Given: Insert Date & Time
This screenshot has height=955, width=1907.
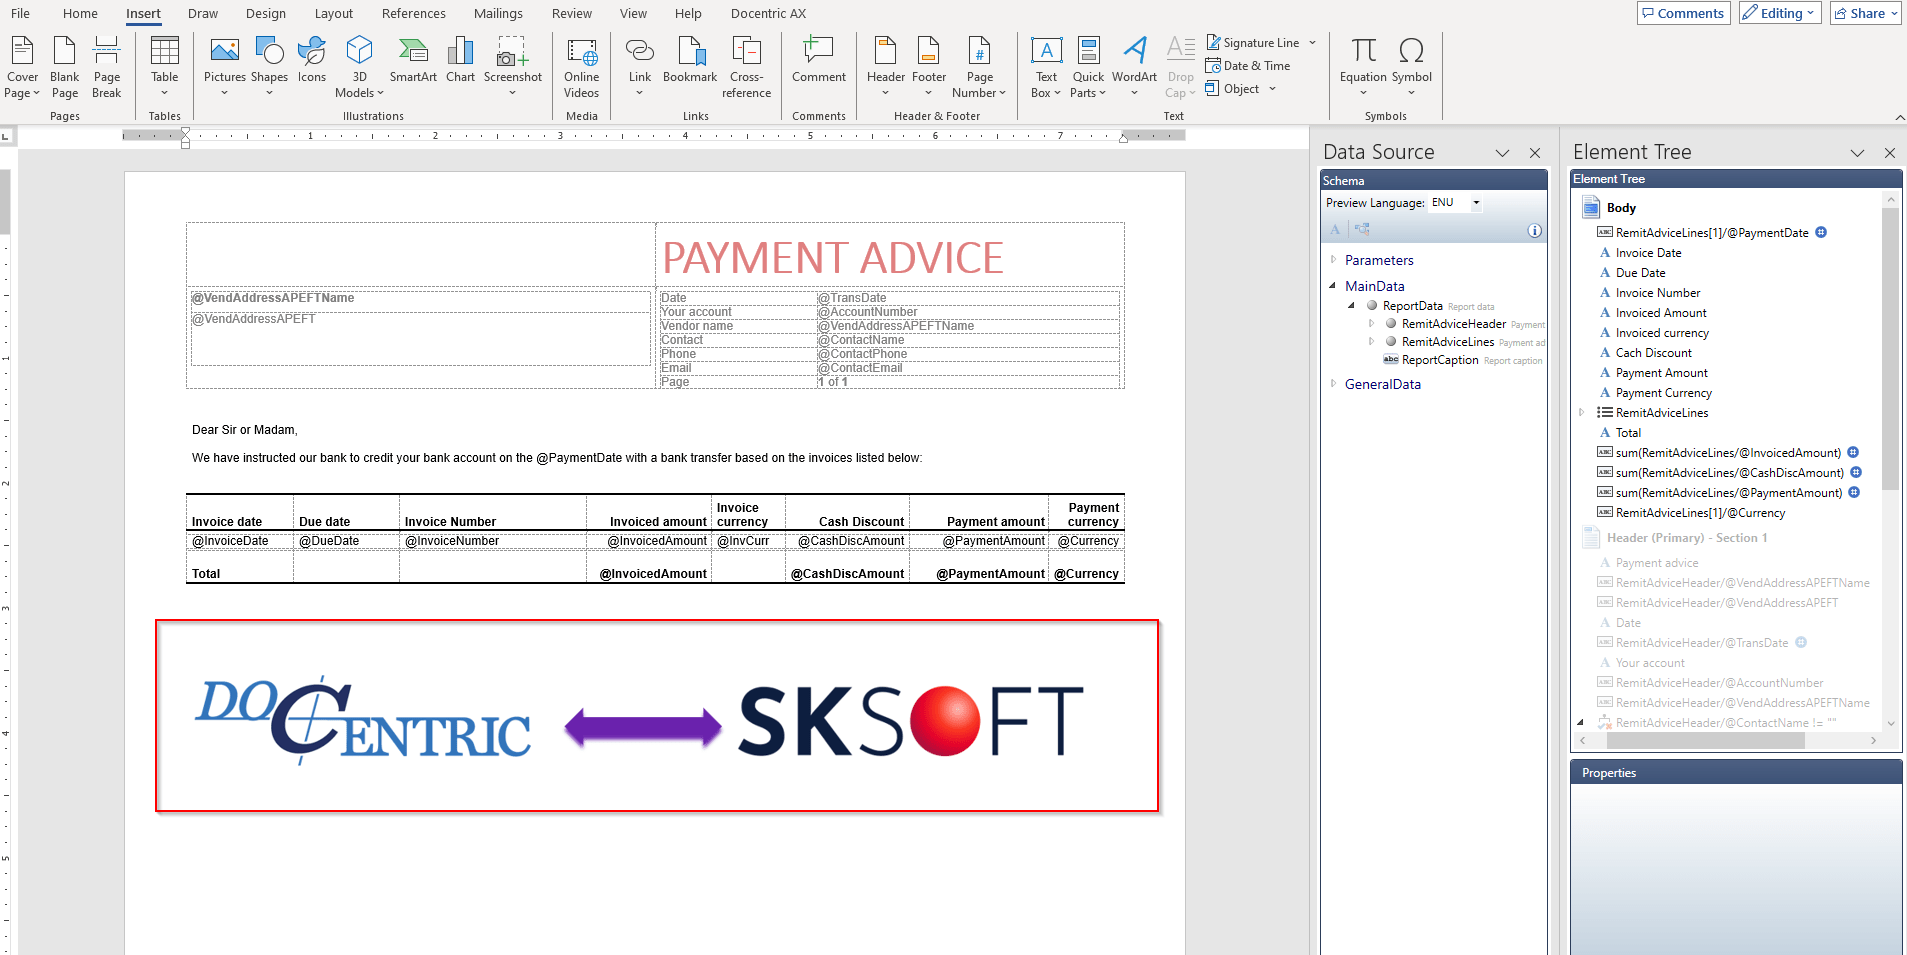Looking at the screenshot, I should [x=1248, y=66].
